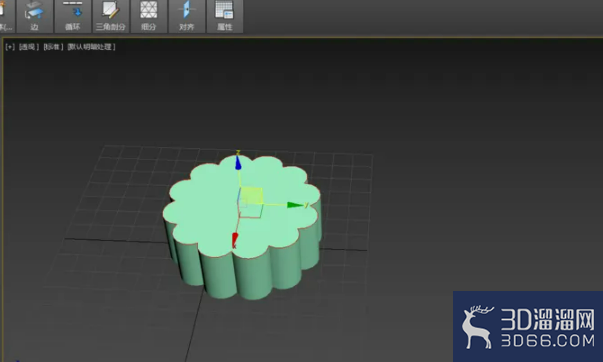Click the red X-axis gizmo arrow
The height and width of the screenshot is (362, 603).
(235, 240)
